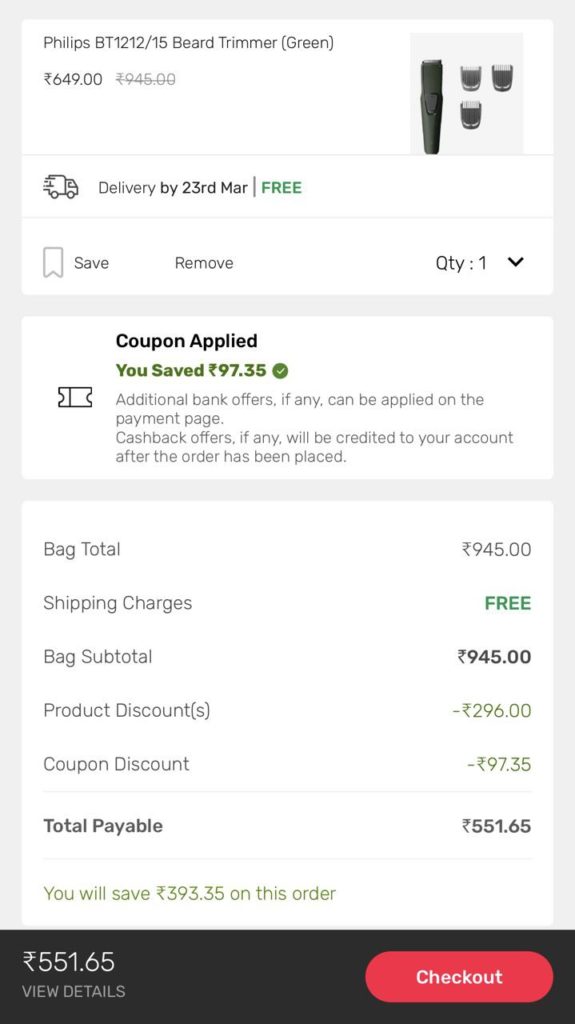
Task: Click the Coupon Applied heading
Action: point(186,341)
